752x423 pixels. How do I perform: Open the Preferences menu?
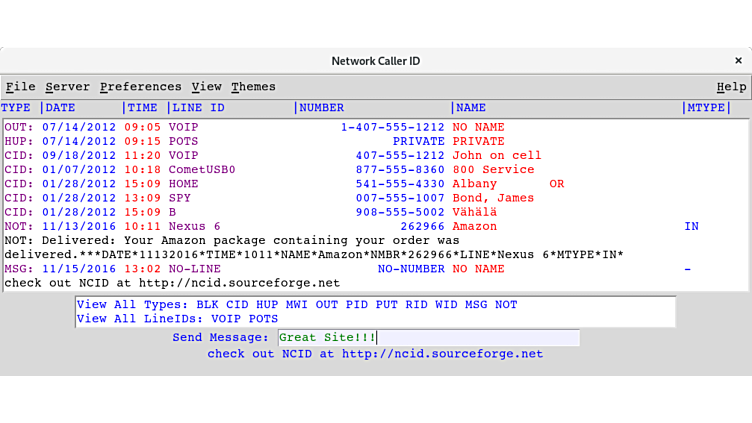coord(140,87)
